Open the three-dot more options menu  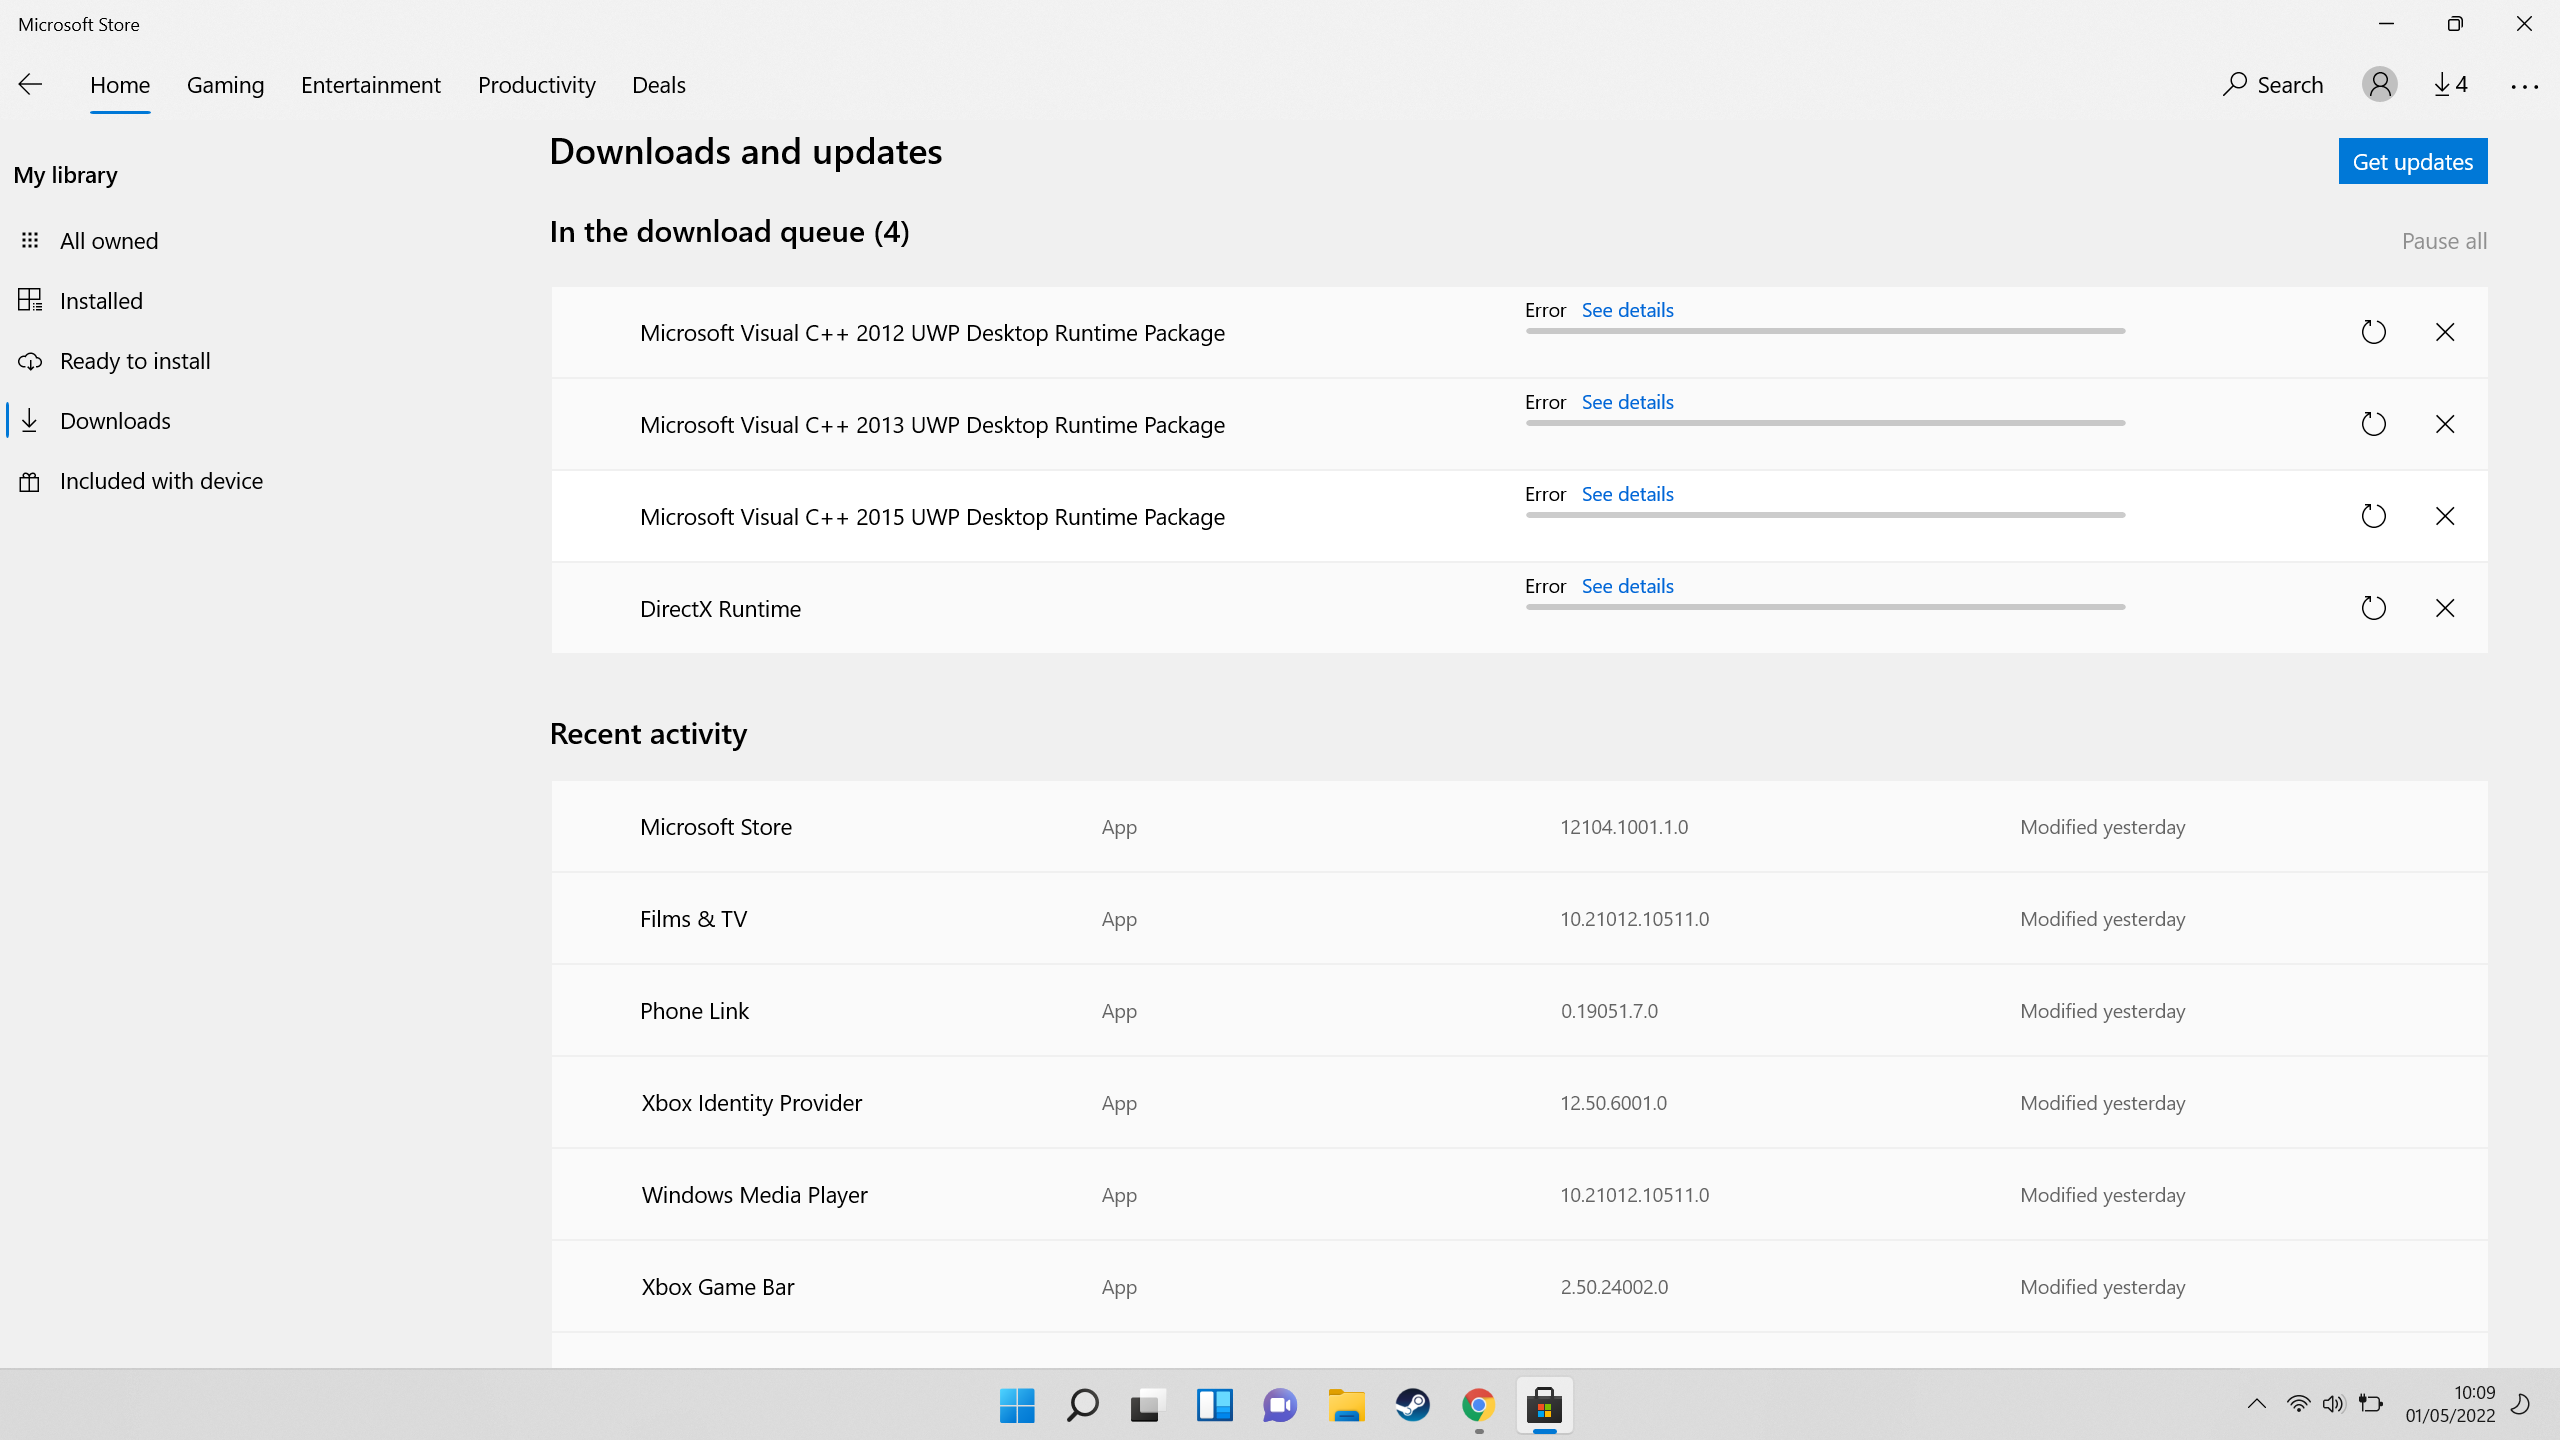[x=2524, y=87]
